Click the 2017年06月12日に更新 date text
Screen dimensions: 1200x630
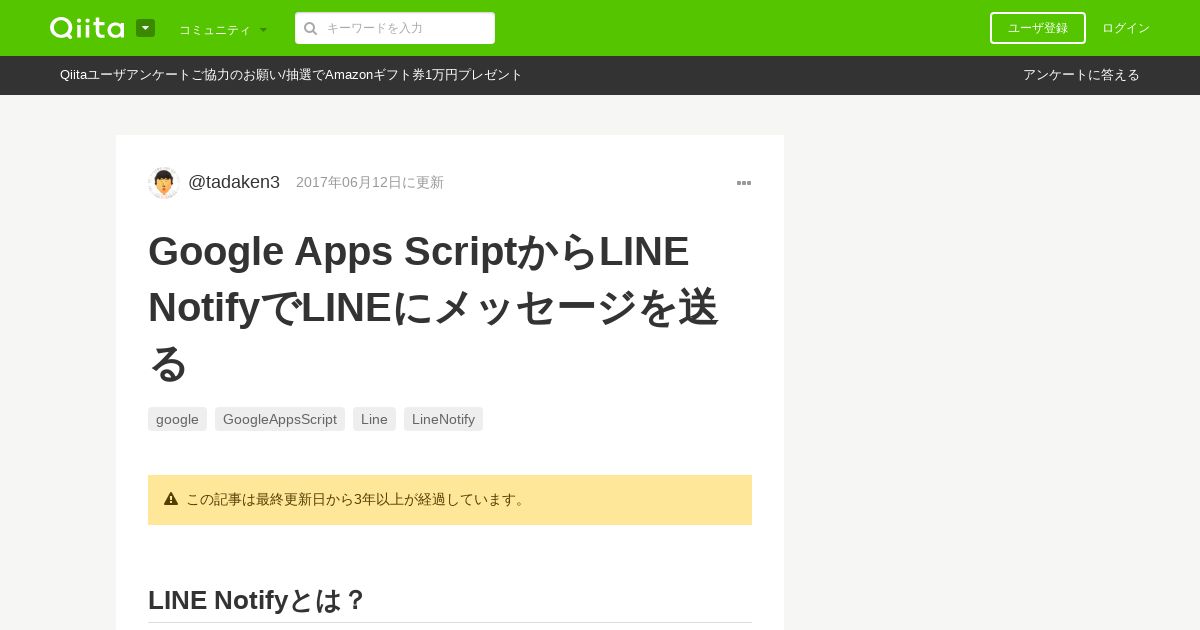pyautogui.click(x=370, y=182)
